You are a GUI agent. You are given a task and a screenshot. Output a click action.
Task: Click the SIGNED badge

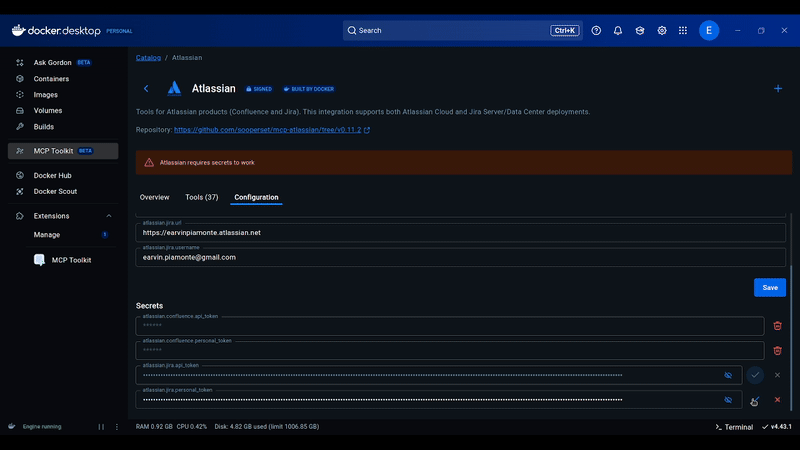pos(259,89)
